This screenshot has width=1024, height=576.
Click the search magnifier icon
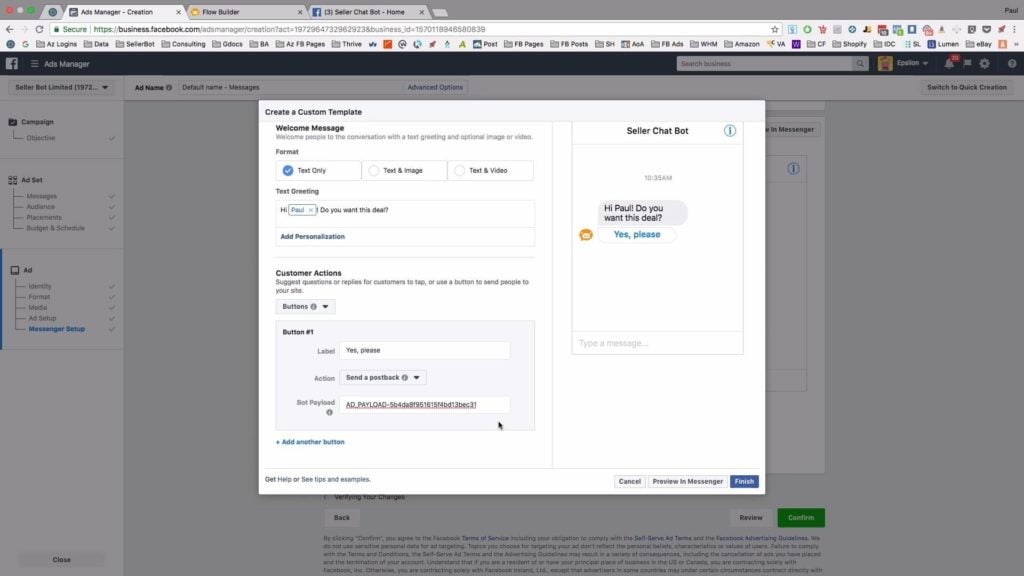pyautogui.click(x=860, y=63)
